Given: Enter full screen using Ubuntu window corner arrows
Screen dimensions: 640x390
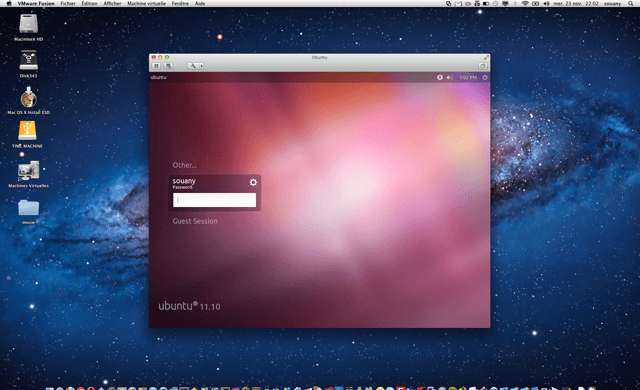Looking at the screenshot, I should click(x=486, y=58).
